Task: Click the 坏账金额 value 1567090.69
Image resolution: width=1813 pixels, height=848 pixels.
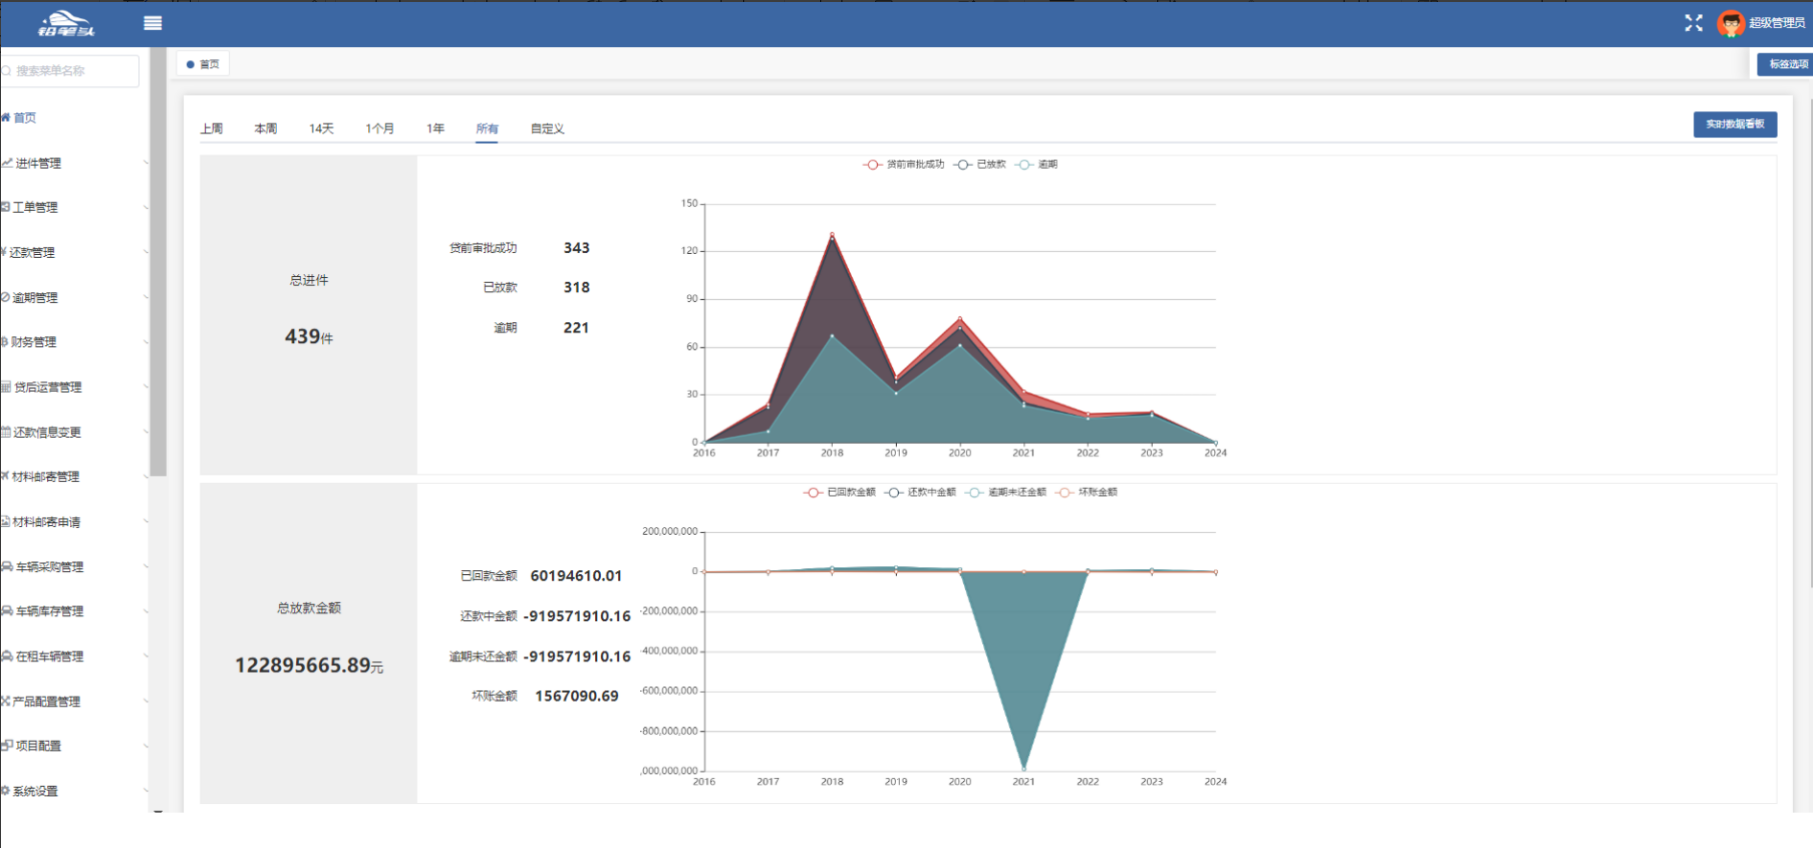Action: (577, 696)
